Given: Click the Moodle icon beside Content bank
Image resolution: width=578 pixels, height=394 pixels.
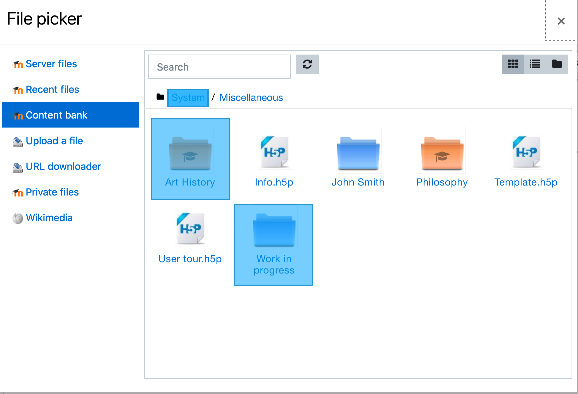Looking at the screenshot, I should click(18, 116).
